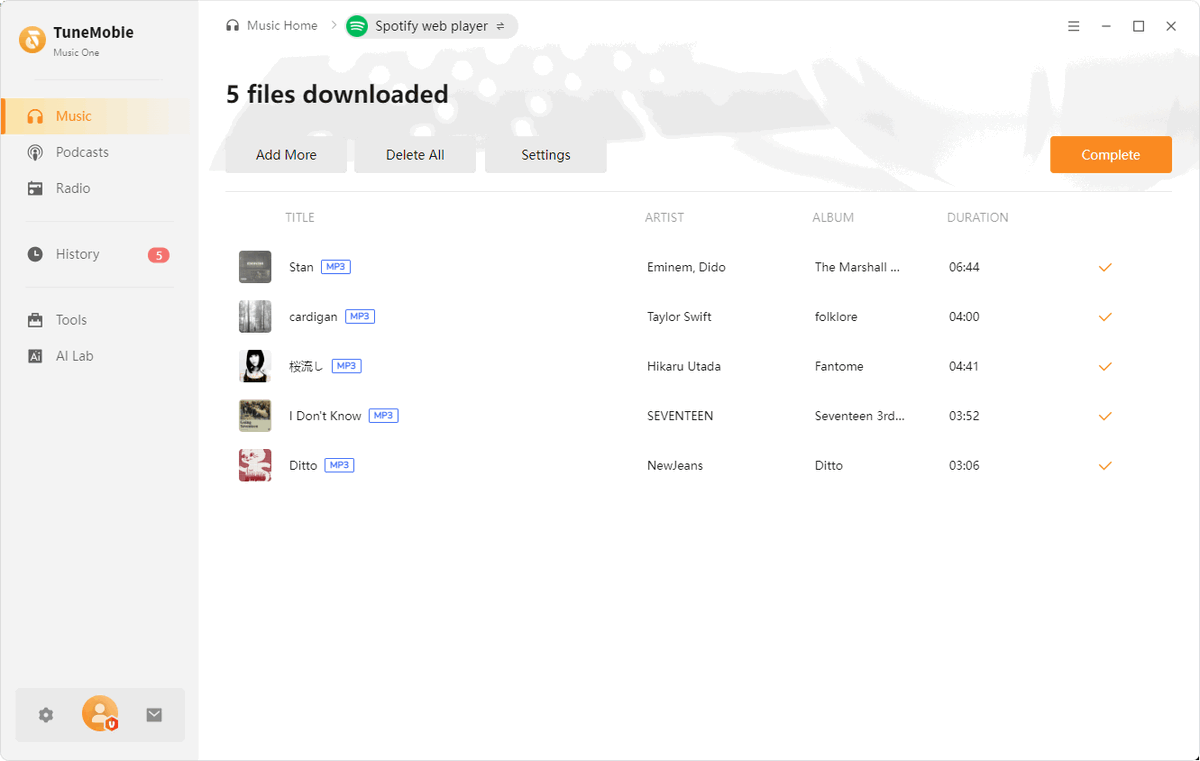
Task: Click the switch-source arrows icon
Action: pos(500,26)
